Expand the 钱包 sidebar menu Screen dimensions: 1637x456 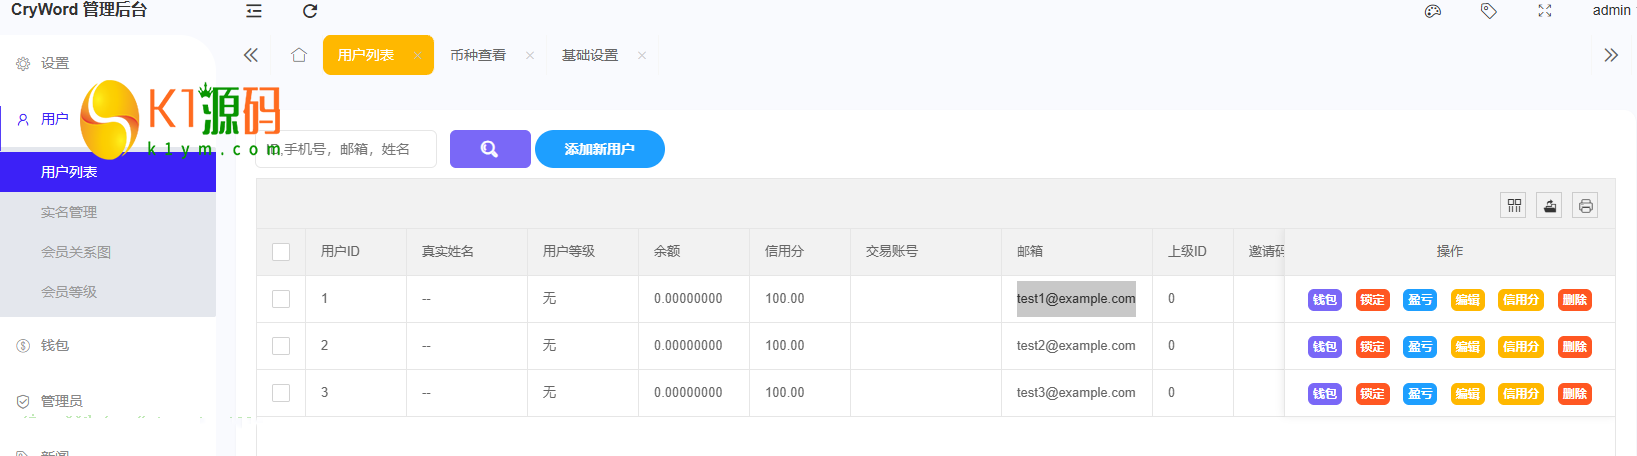[108, 345]
